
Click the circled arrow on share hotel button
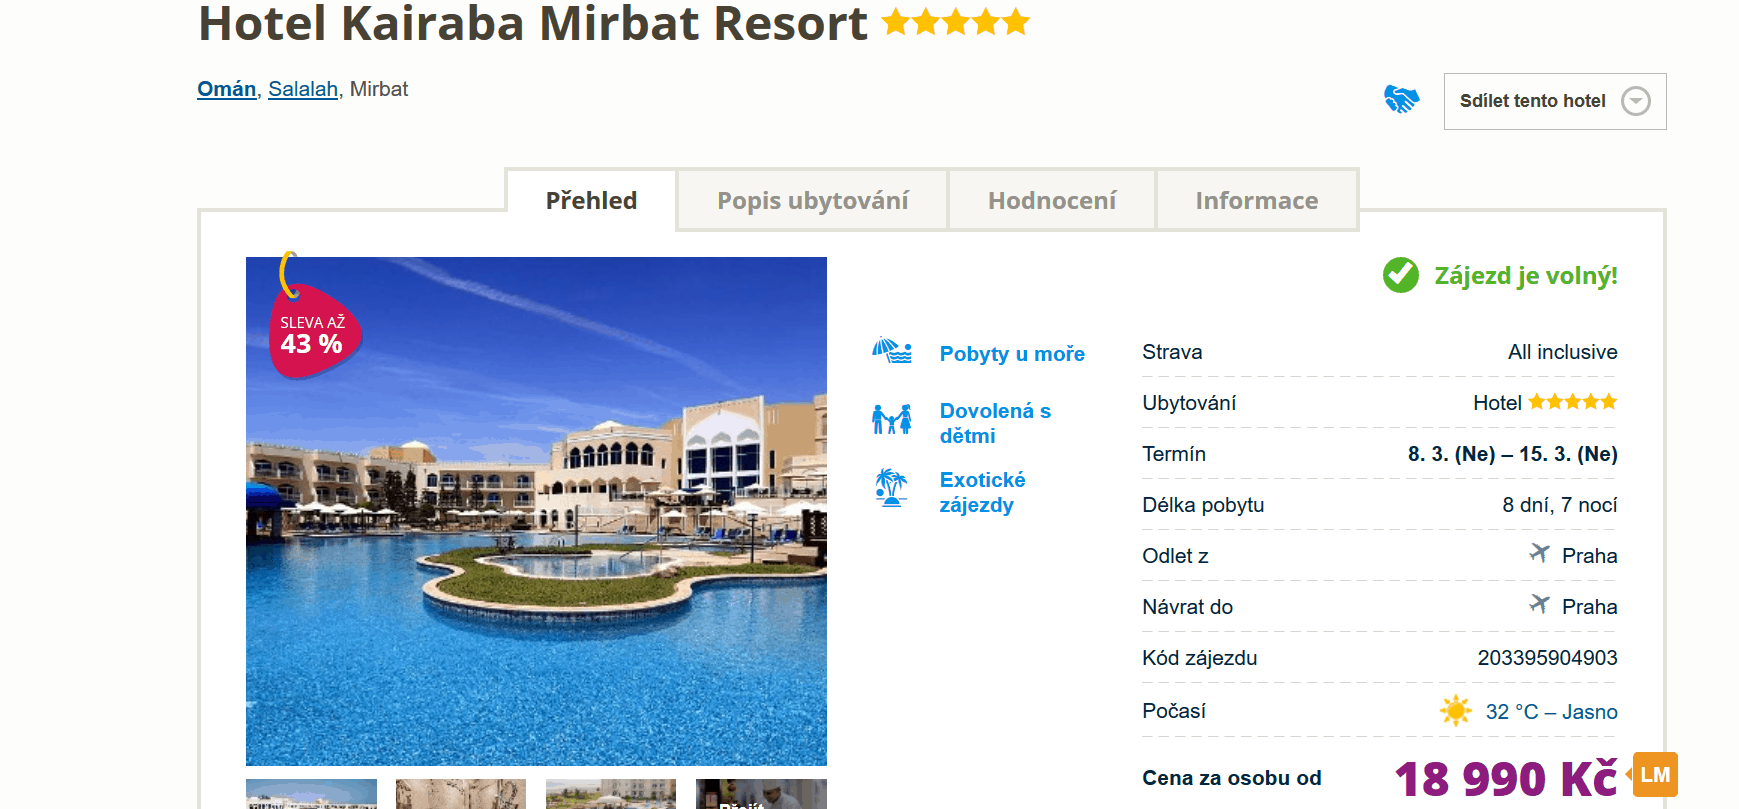(1635, 101)
